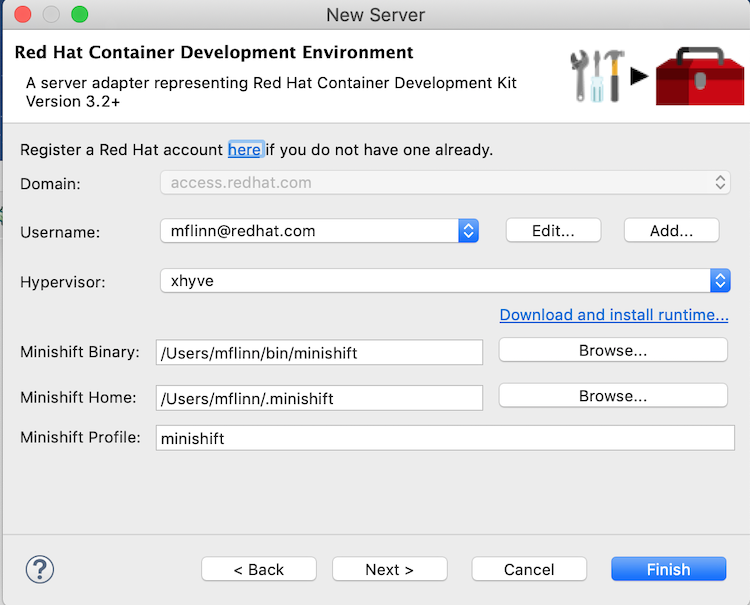
Task: Close the New Server dialog window
Action: click(x=23, y=15)
